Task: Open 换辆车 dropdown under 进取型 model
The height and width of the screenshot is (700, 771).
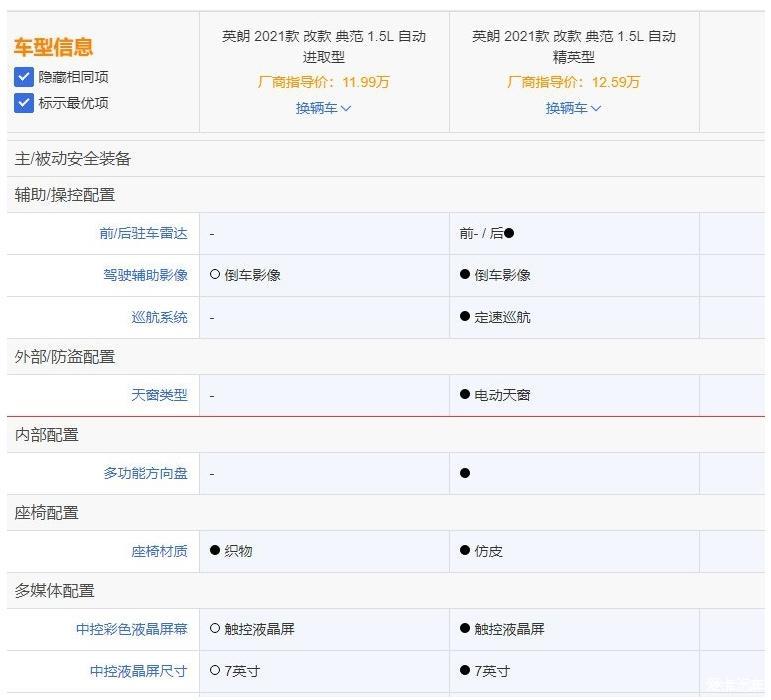Action: [x=323, y=108]
